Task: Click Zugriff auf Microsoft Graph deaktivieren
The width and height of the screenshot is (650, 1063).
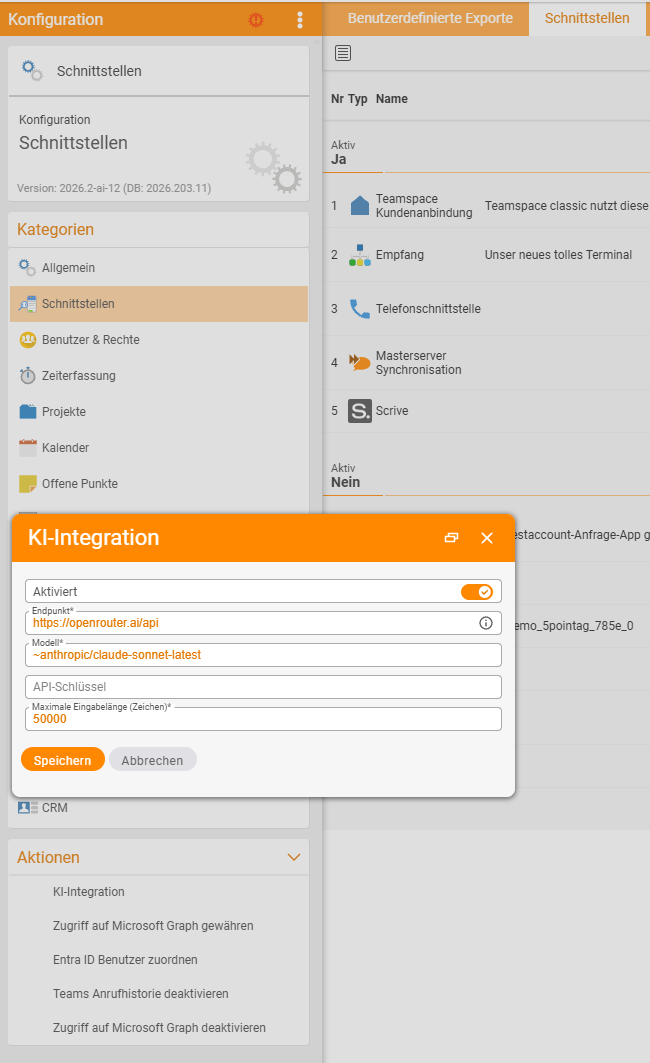Action: click(159, 1027)
